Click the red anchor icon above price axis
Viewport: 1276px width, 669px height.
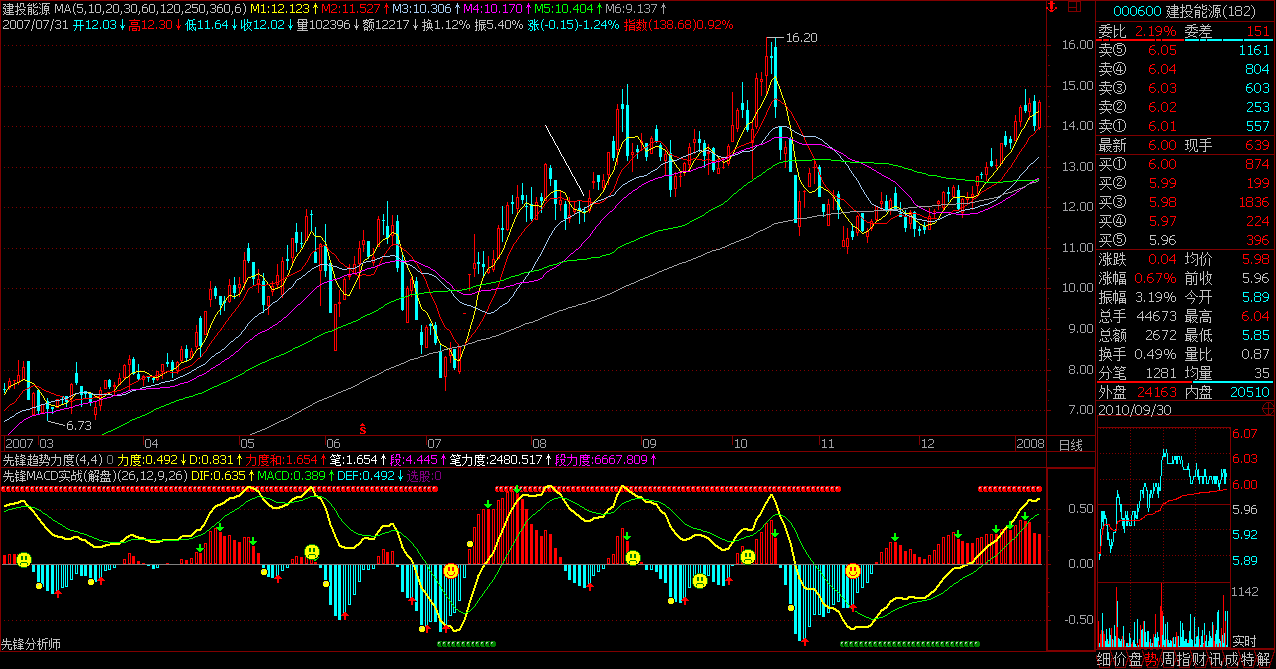click(1051, 7)
